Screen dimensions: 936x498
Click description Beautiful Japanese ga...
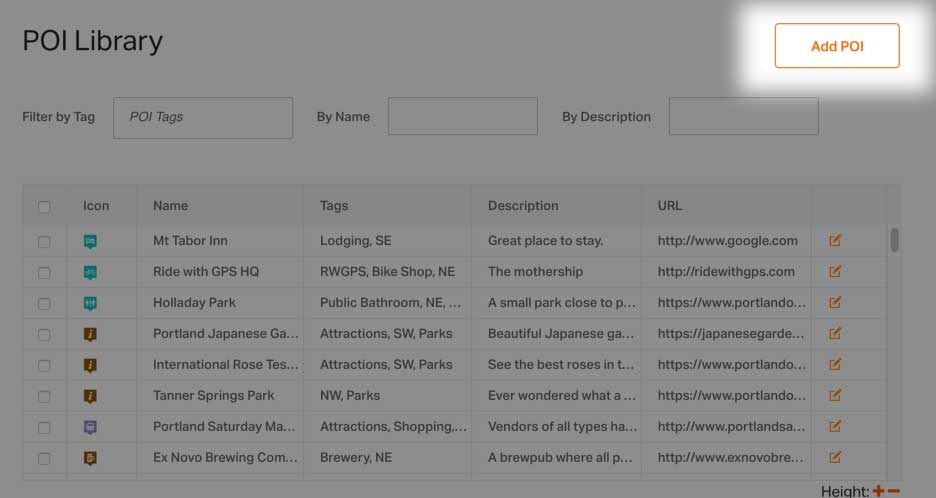(561, 334)
